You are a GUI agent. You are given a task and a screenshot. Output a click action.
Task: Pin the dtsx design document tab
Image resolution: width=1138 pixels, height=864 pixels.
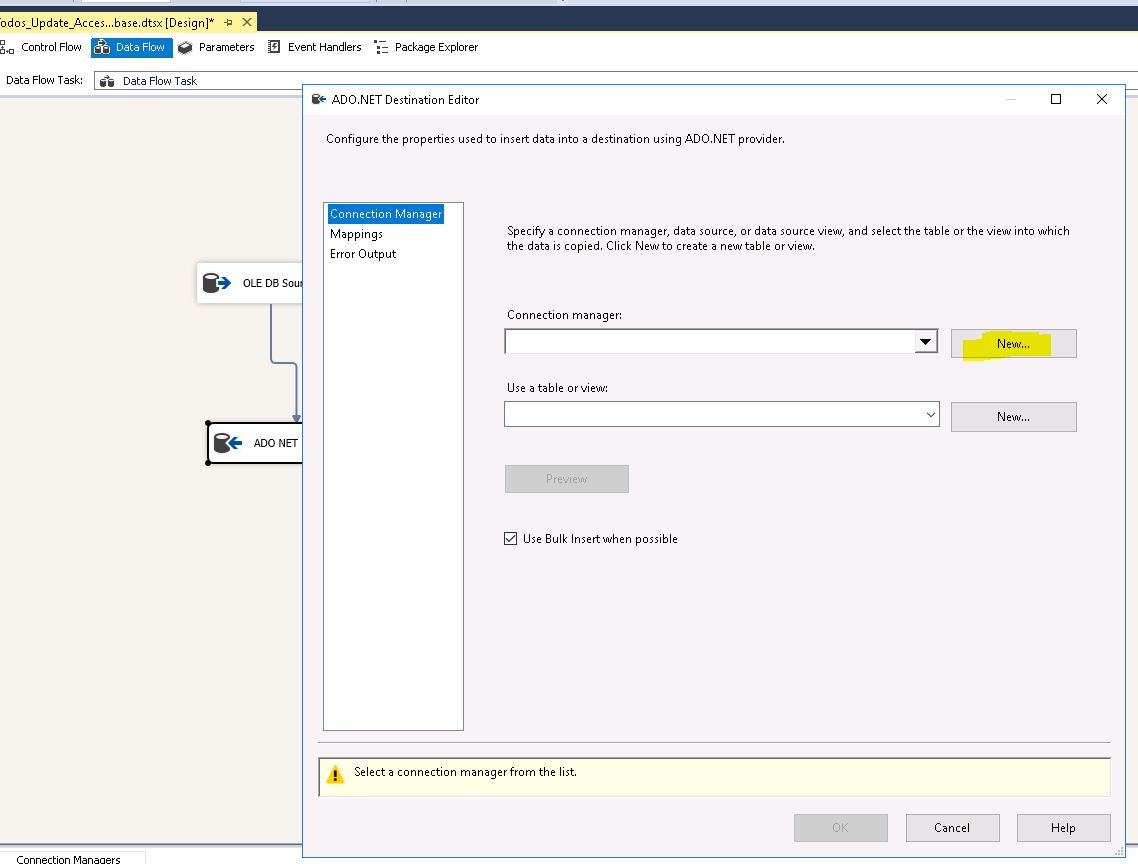(x=229, y=22)
